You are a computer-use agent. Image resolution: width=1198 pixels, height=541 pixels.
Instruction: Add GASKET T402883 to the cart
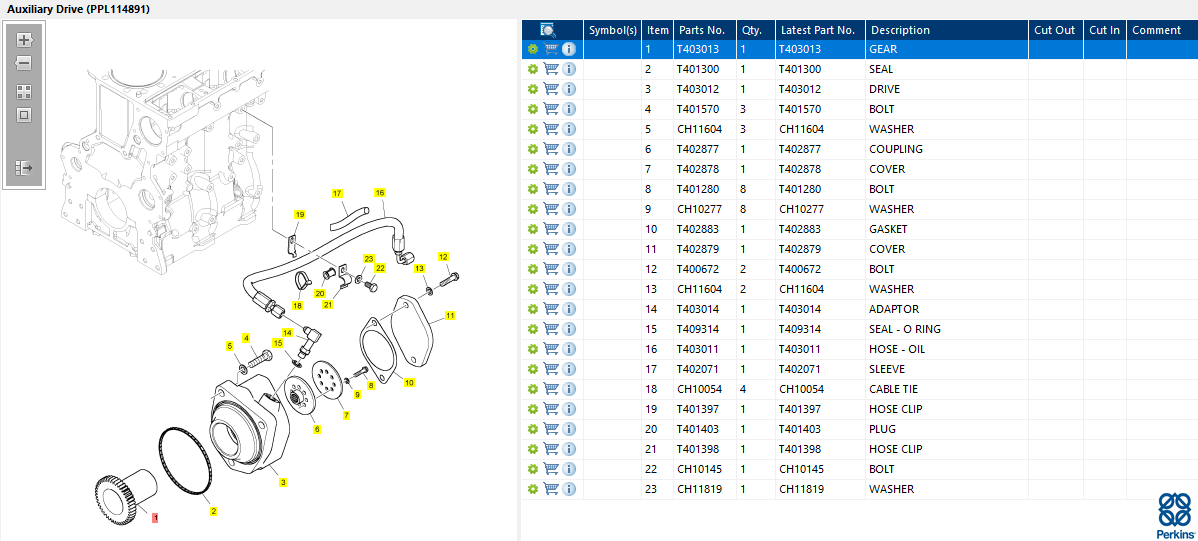[x=551, y=228]
